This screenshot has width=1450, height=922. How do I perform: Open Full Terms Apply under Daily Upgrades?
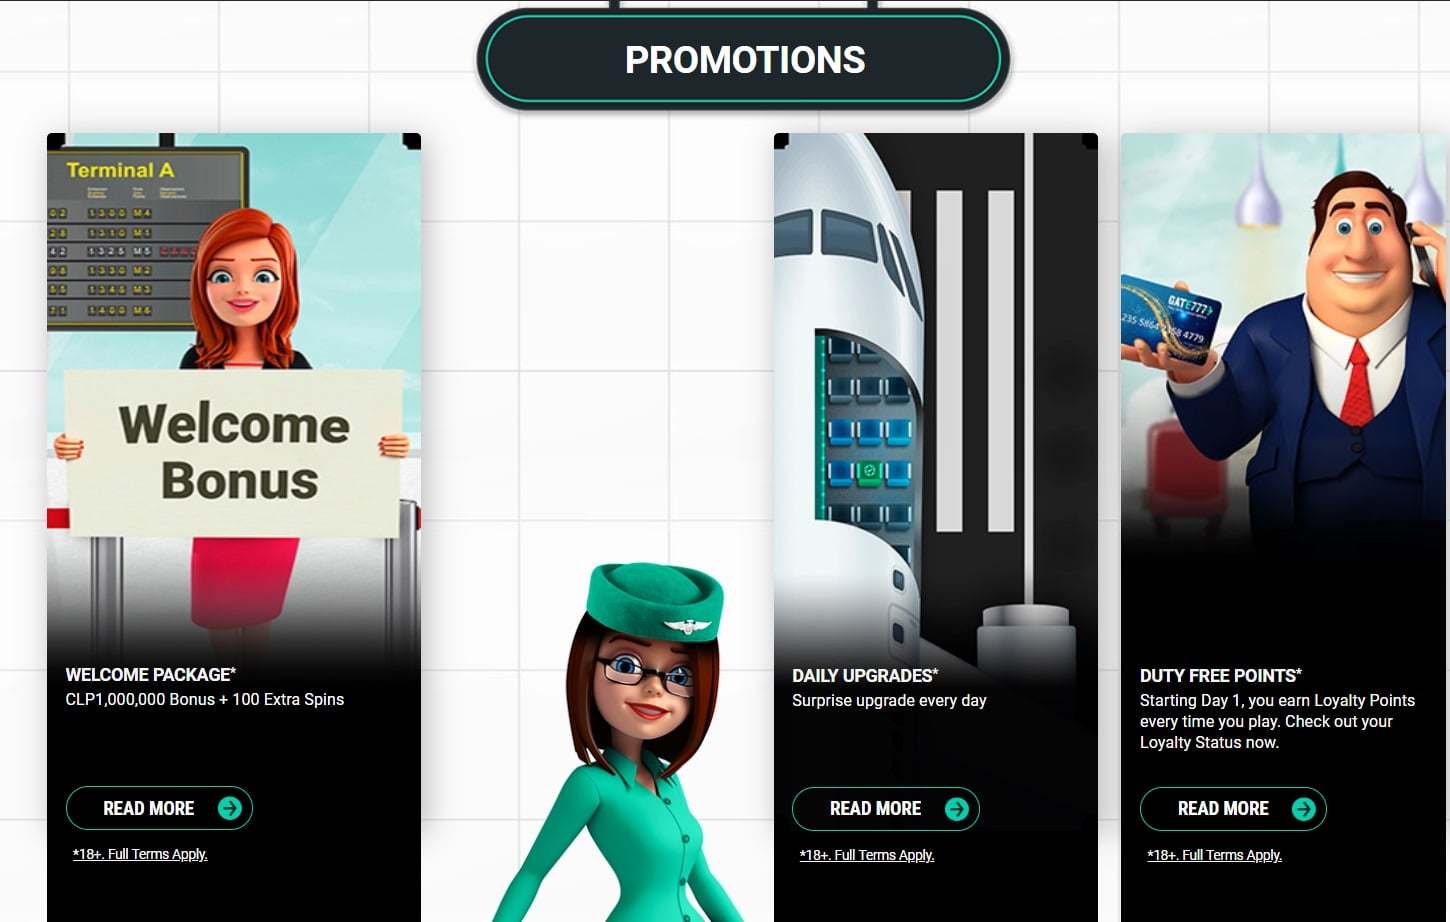[867, 855]
